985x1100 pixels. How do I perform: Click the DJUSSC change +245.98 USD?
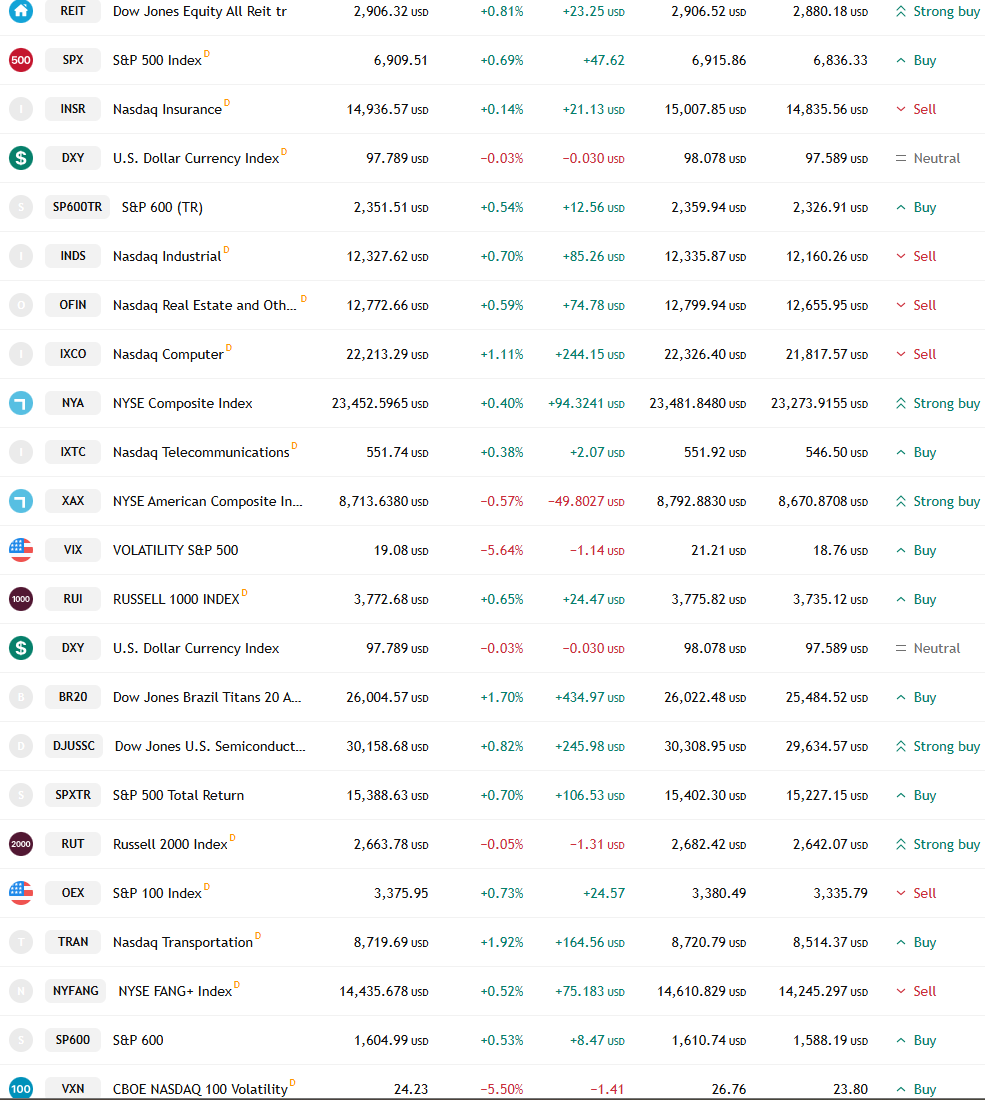589,746
